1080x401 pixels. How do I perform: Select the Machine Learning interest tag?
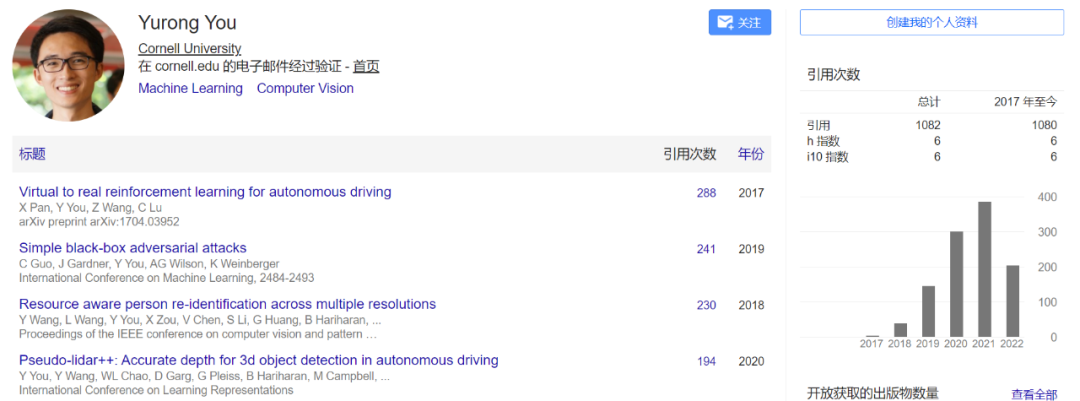point(190,88)
